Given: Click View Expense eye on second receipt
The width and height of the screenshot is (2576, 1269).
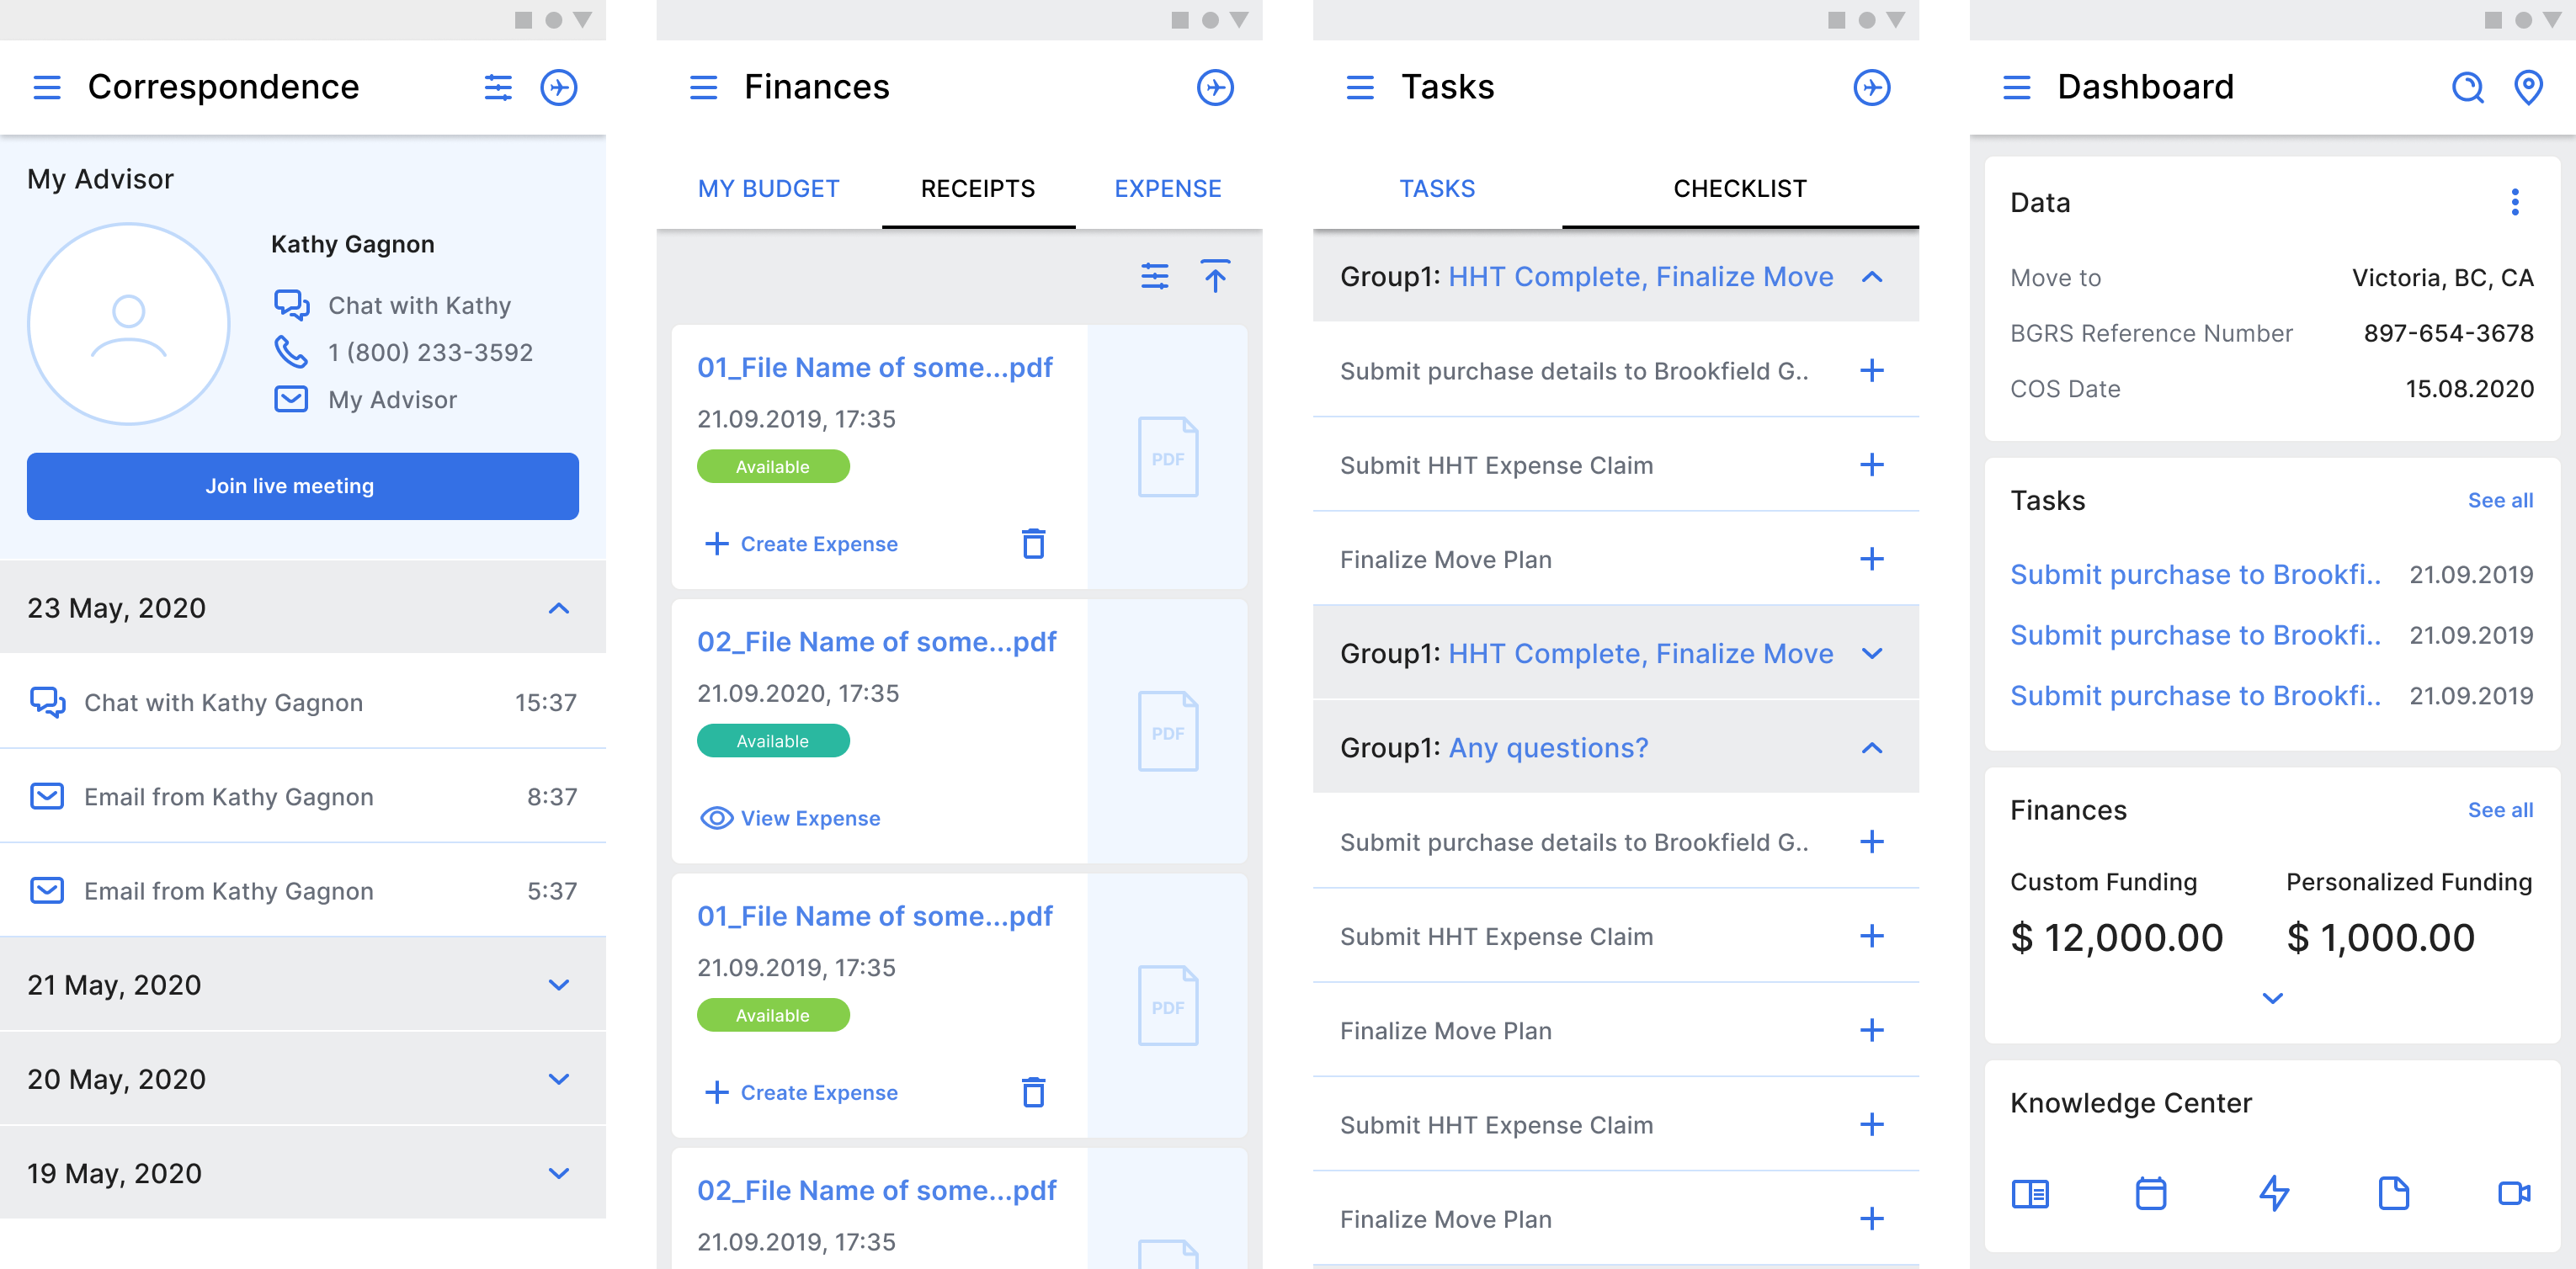Looking at the screenshot, I should [x=716, y=818].
